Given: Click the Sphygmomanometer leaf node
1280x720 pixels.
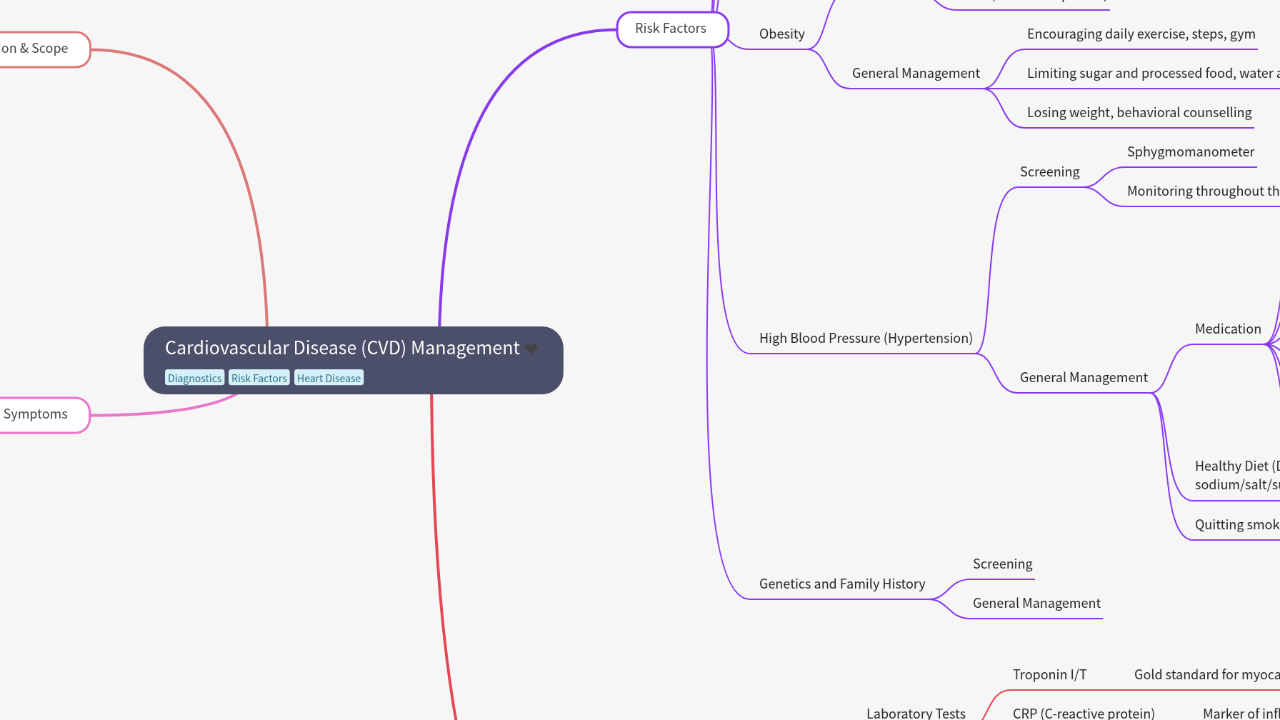Looking at the screenshot, I should pos(1190,152).
